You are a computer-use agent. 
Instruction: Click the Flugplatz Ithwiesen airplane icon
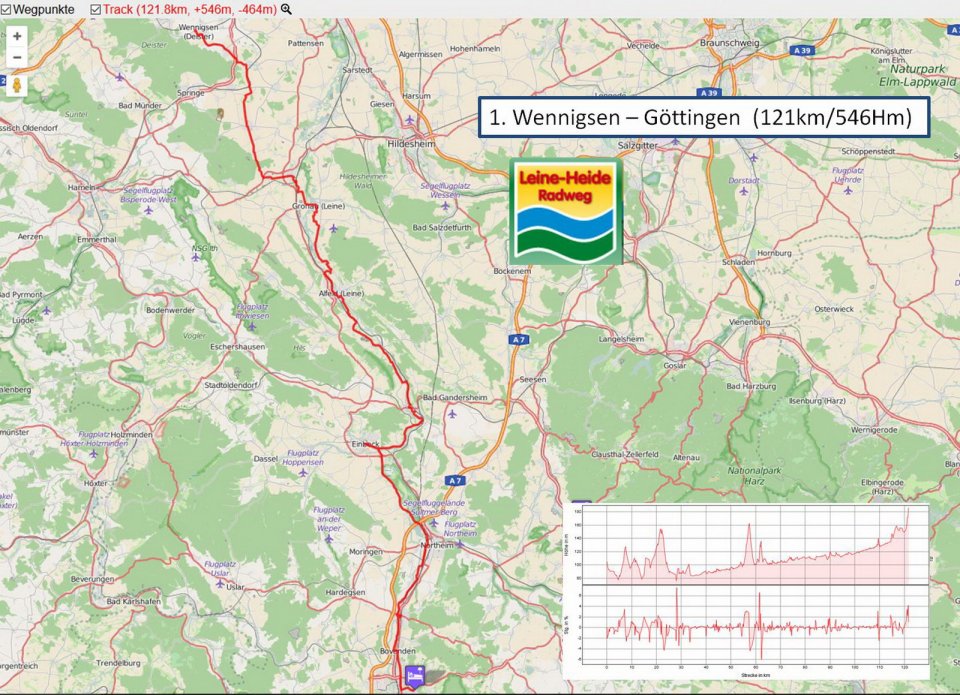point(252,326)
